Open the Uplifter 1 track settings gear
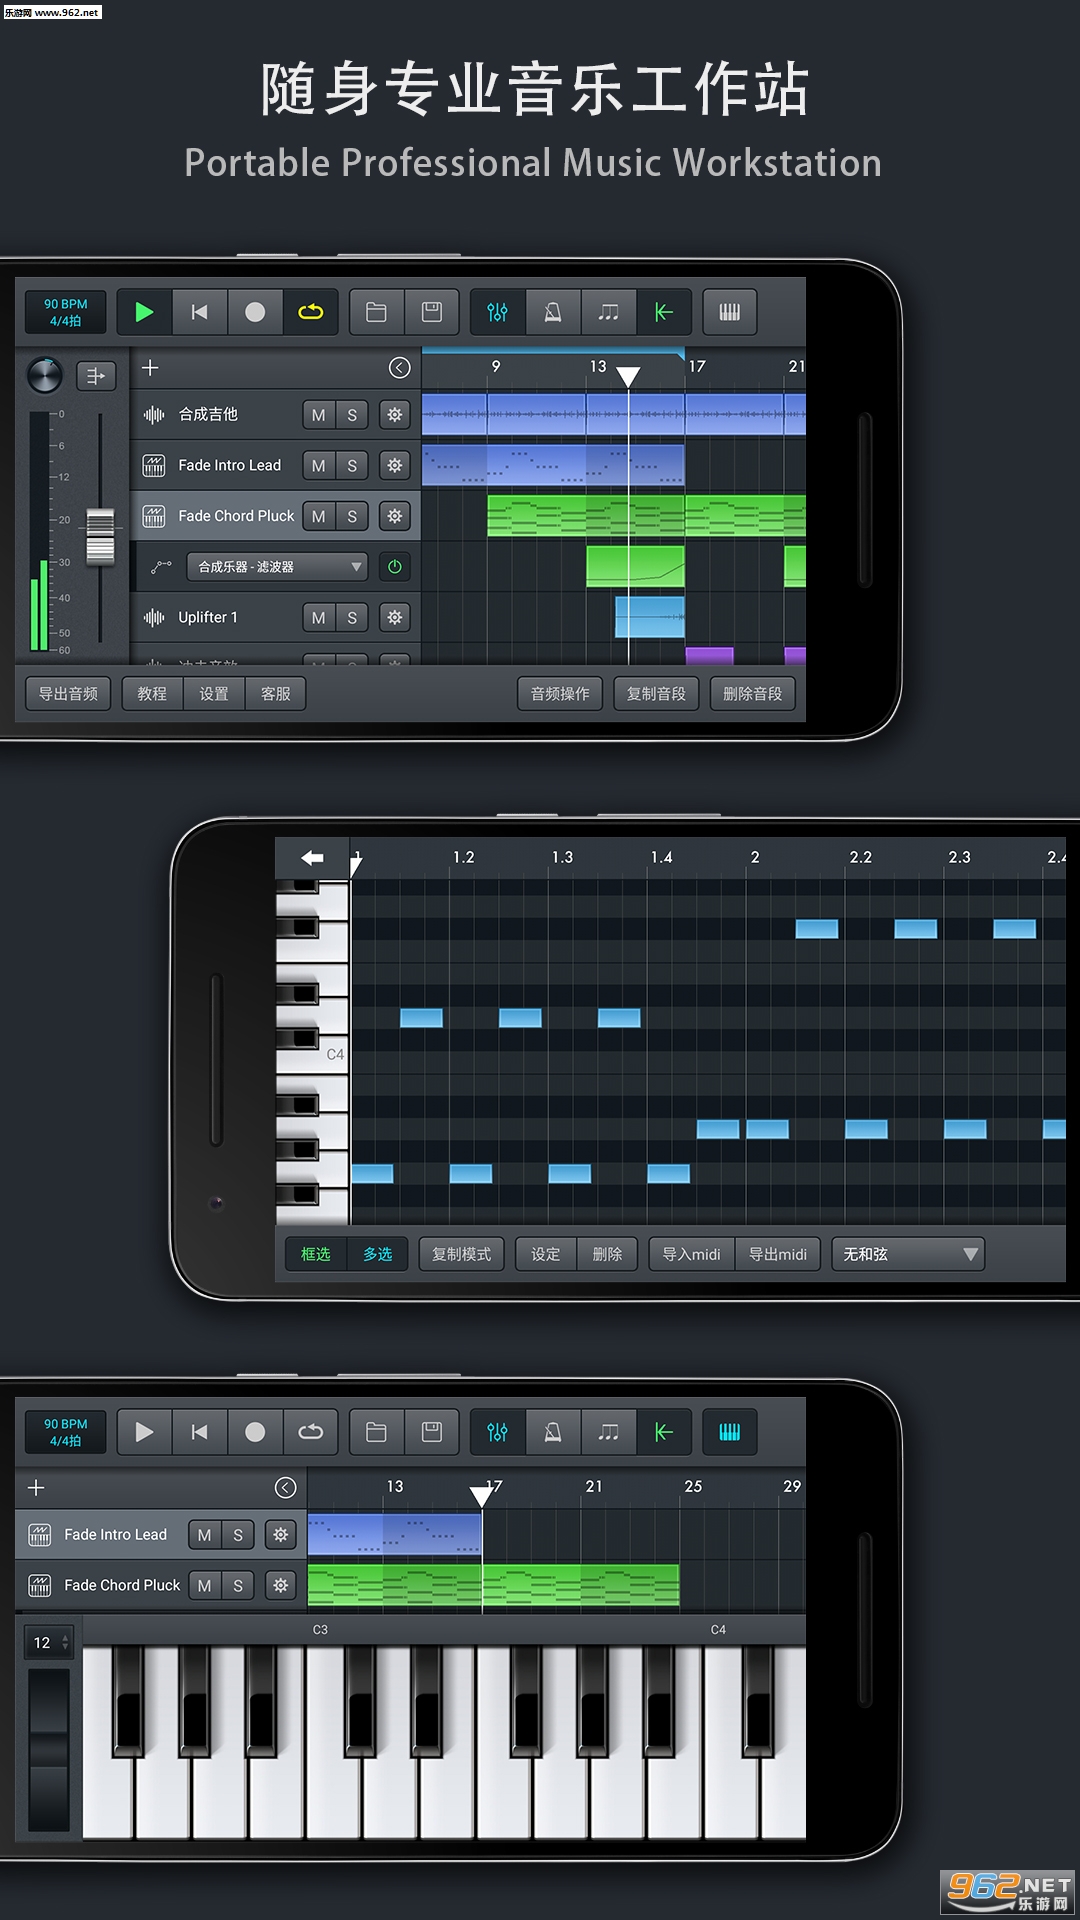This screenshot has height=1920, width=1080. coord(395,618)
